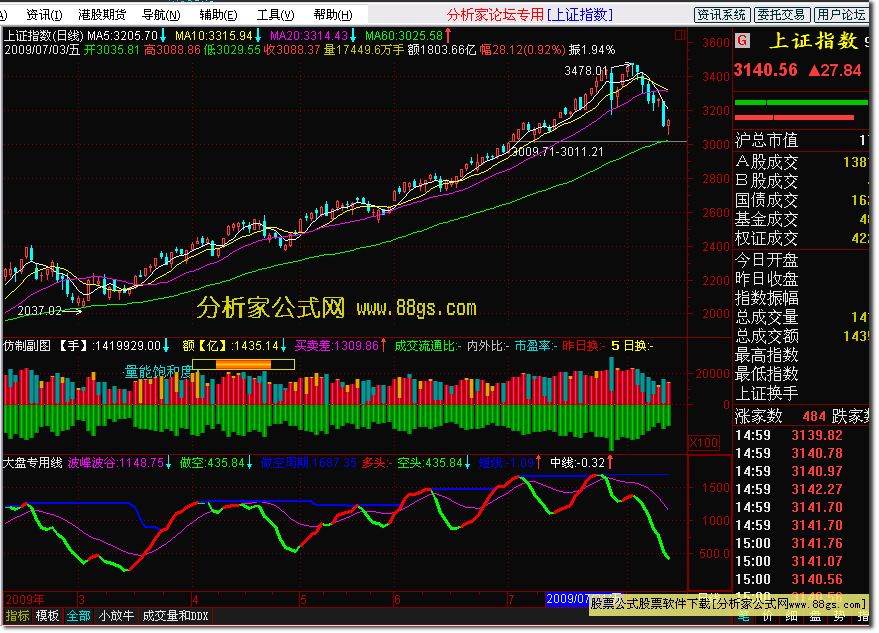Click the 国债成交 row
879x633 pixels.
[802, 200]
